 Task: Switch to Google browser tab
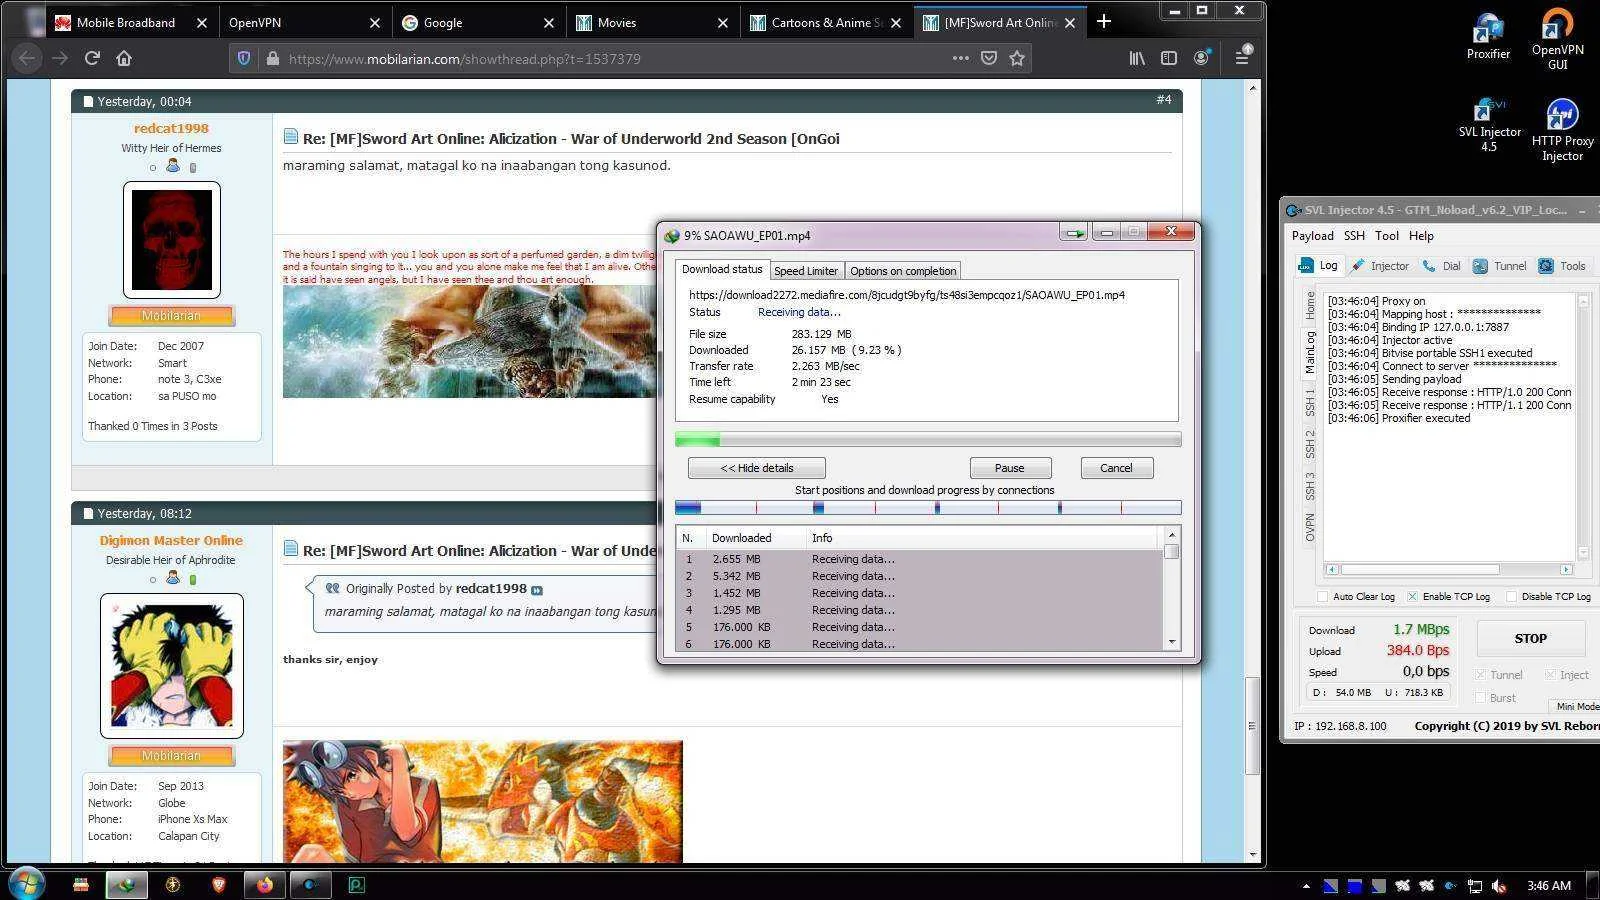[478, 22]
